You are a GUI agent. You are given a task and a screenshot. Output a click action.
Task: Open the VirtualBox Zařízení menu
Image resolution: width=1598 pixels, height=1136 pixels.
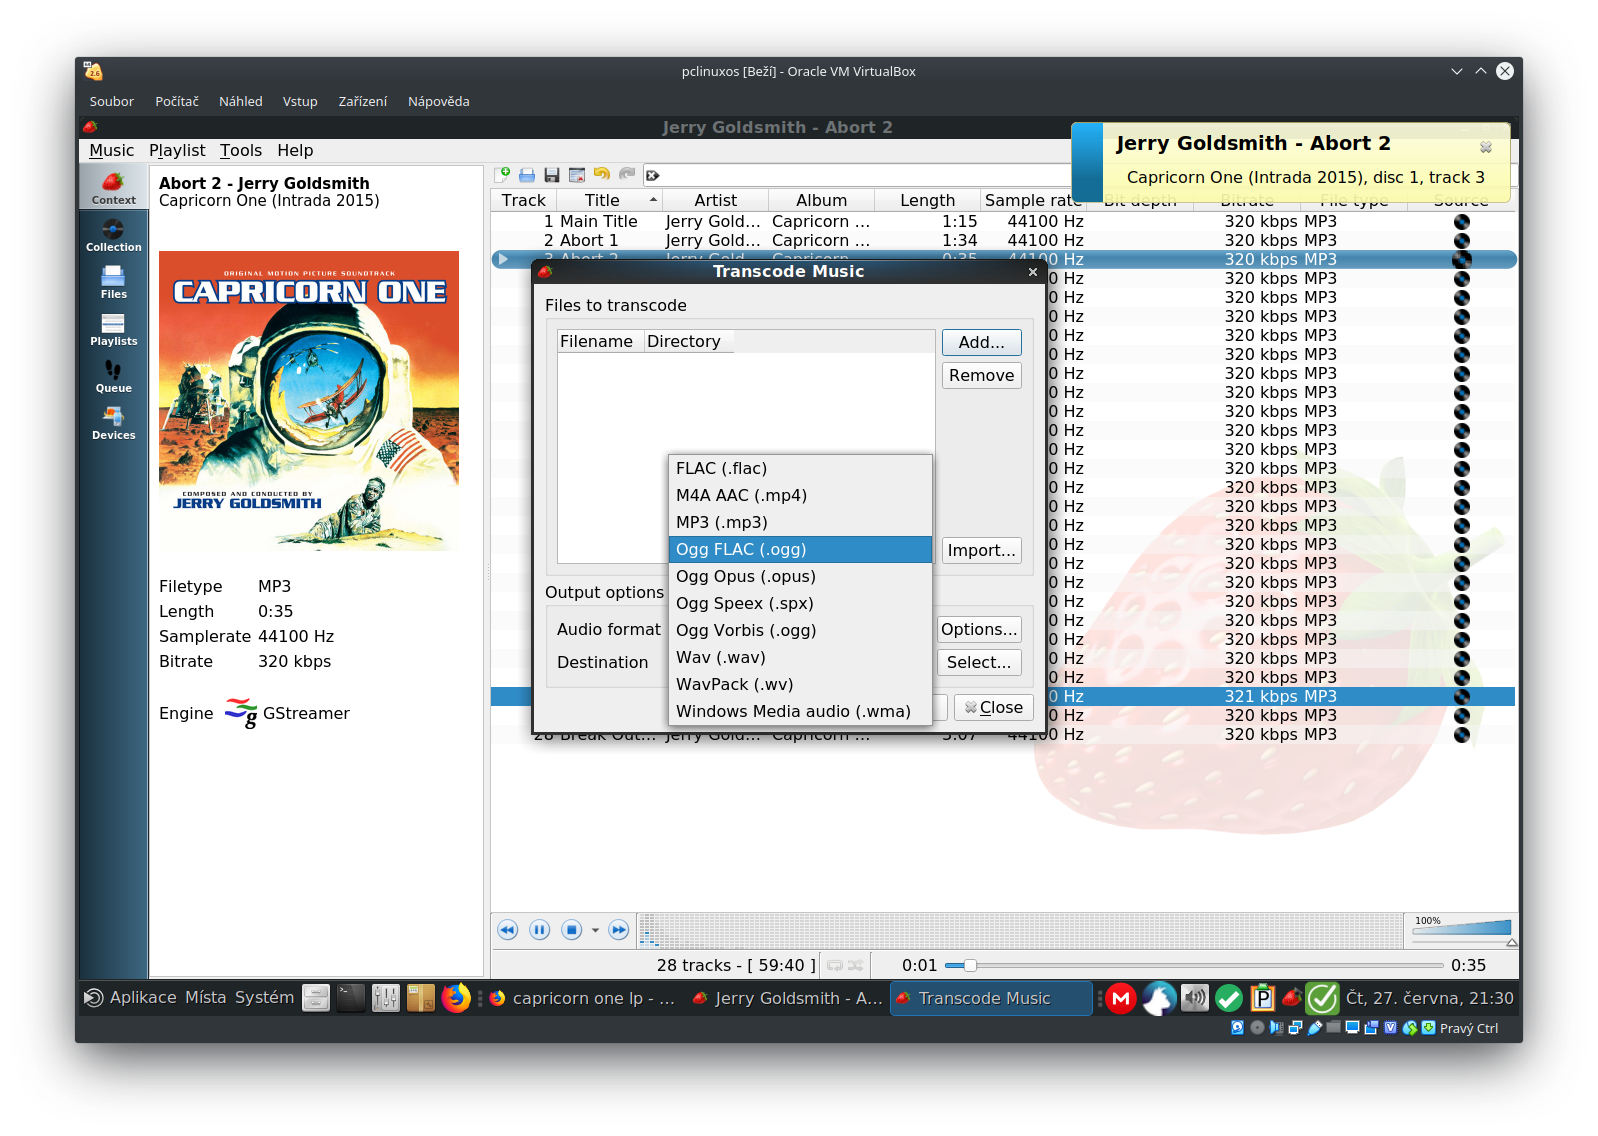362,102
